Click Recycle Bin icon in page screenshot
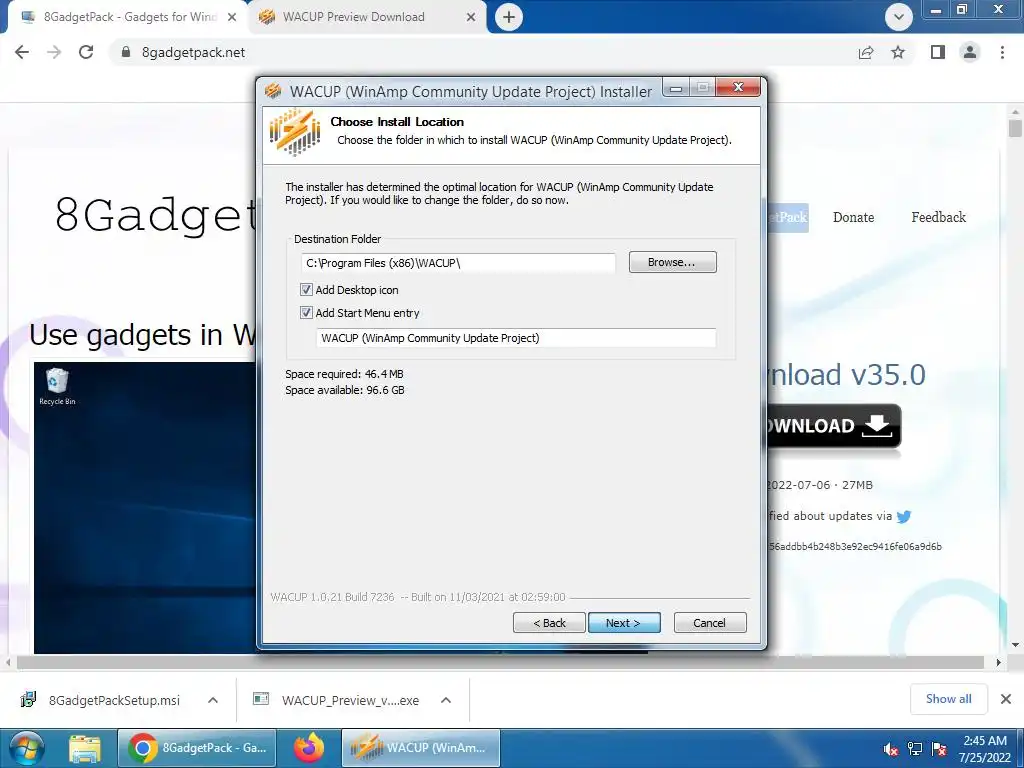 tap(57, 386)
